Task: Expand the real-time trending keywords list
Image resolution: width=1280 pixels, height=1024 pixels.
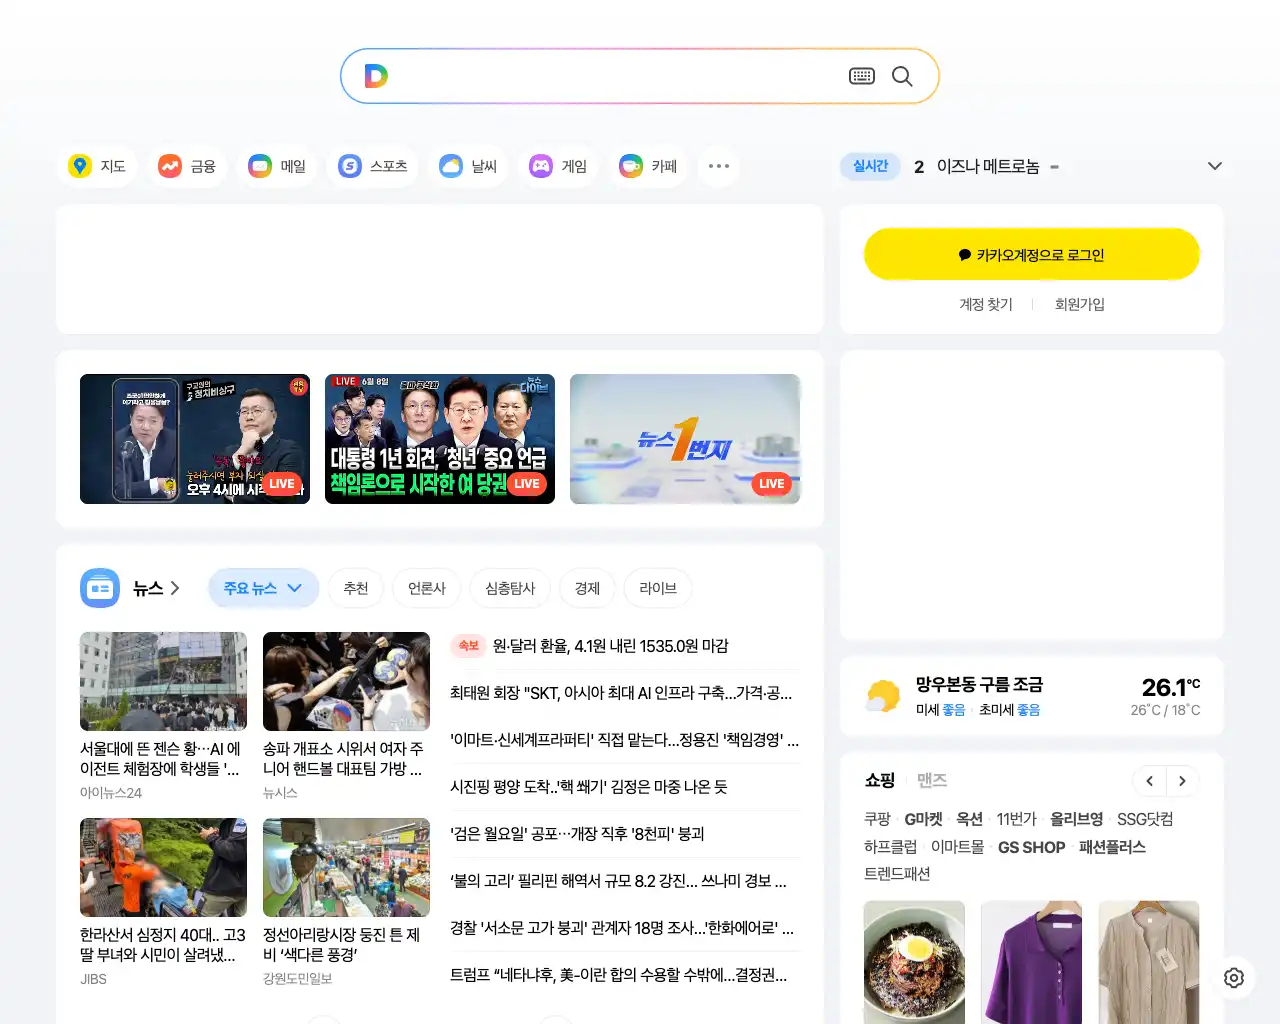Action: [1215, 166]
